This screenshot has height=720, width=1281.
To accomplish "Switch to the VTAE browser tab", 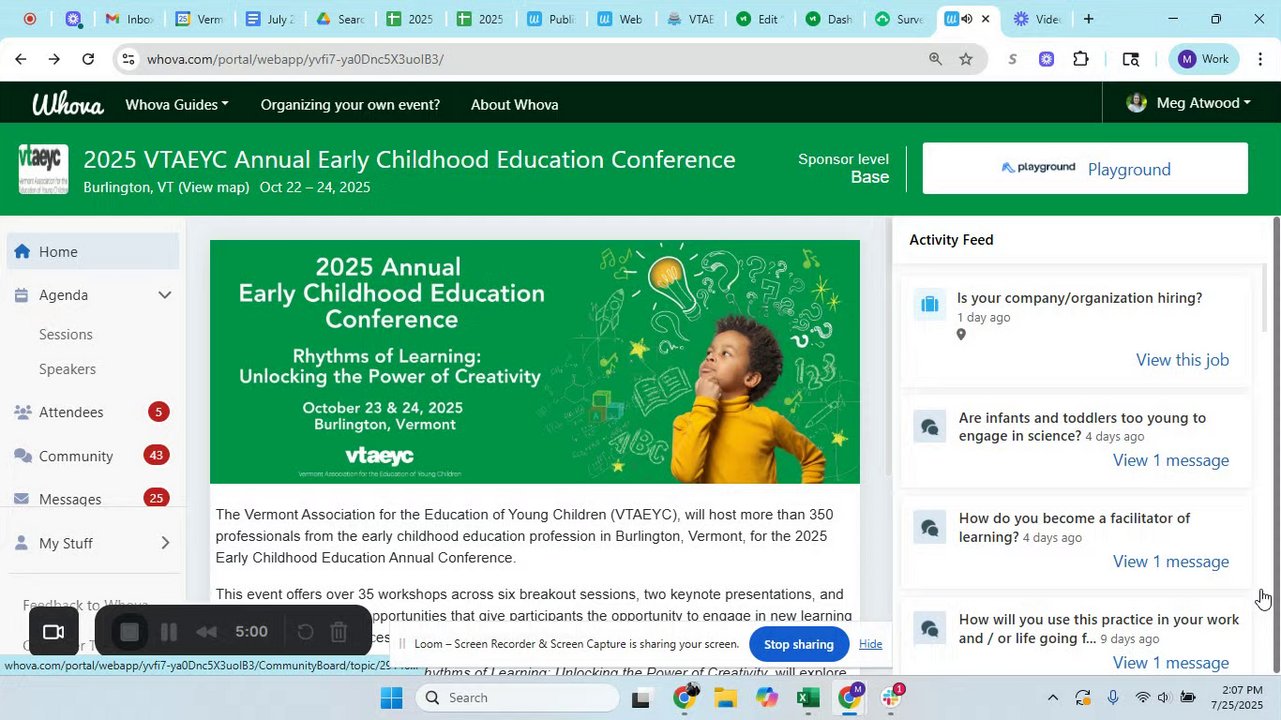I will pyautogui.click(x=690, y=19).
